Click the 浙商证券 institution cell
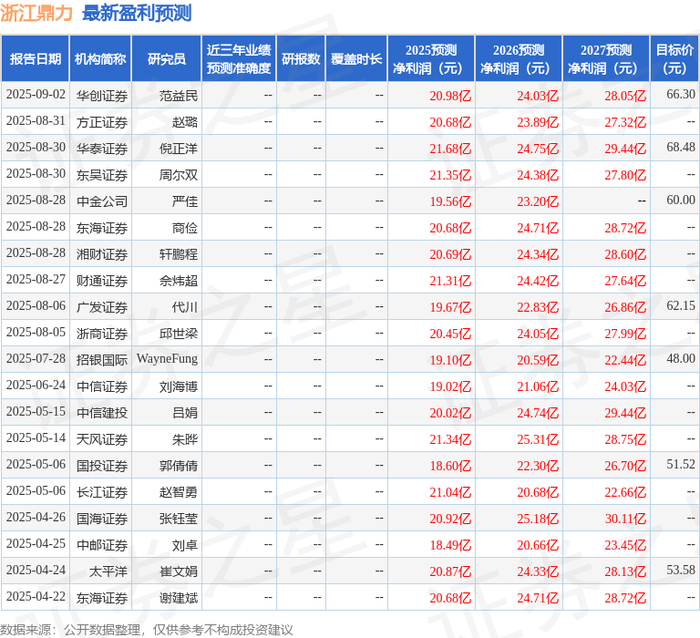Image resolution: width=700 pixels, height=638 pixels. click(102, 334)
